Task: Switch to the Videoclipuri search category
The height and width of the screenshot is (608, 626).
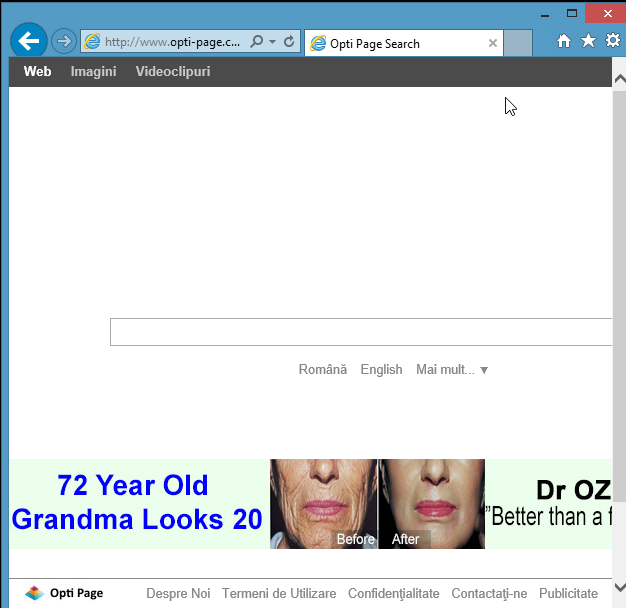Action: pyautogui.click(x=173, y=71)
